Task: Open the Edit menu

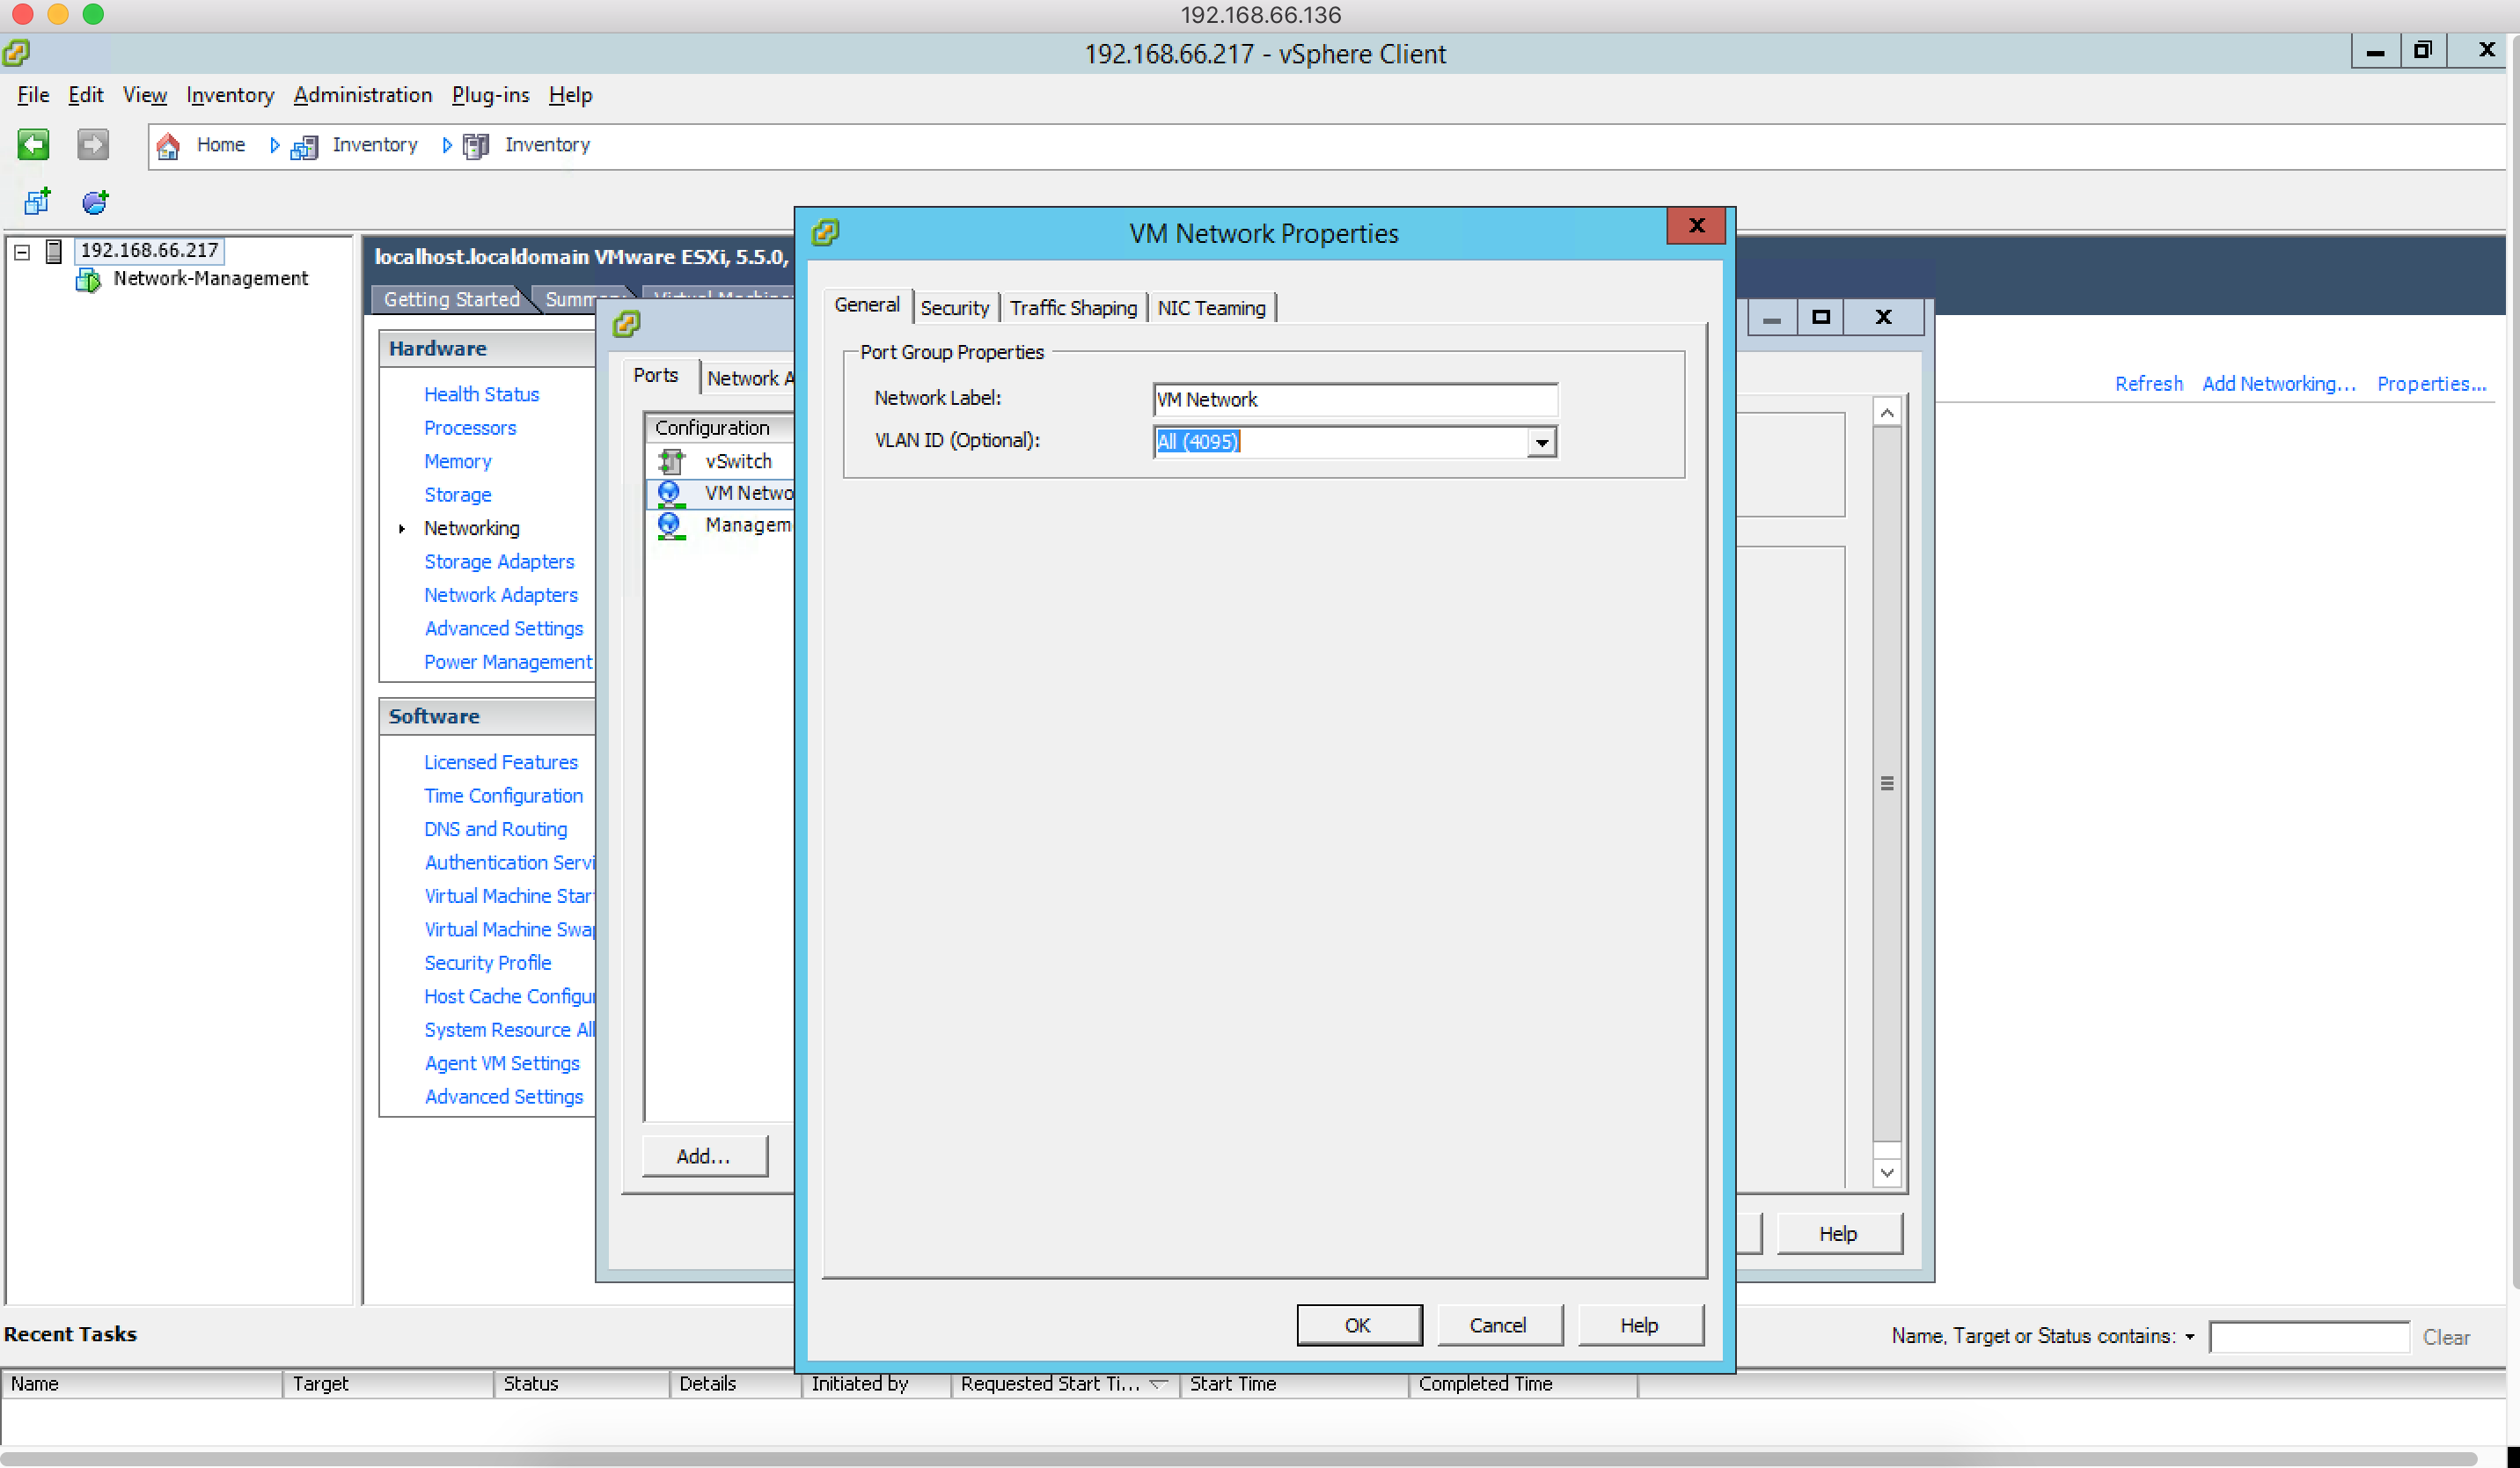Action: tap(86, 95)
